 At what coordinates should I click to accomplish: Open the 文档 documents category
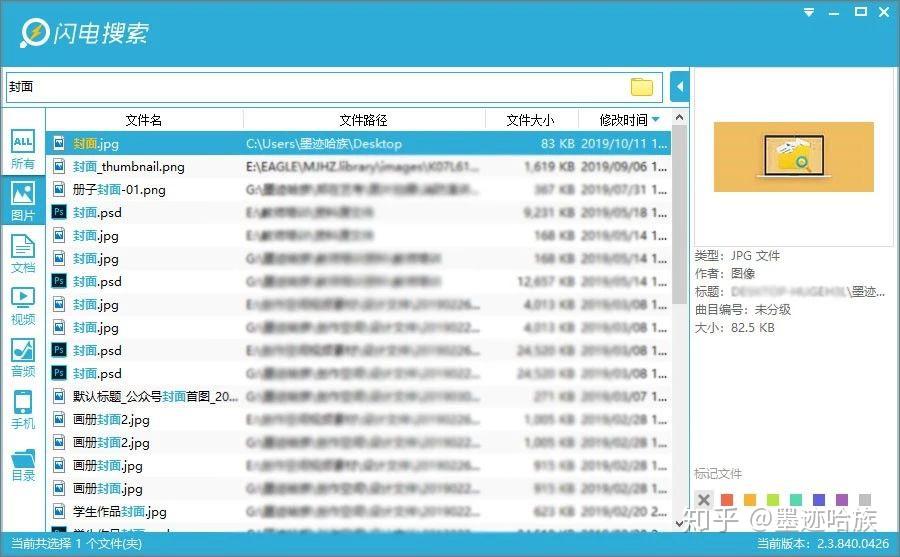pyautogui.click(x=23, y=253)
